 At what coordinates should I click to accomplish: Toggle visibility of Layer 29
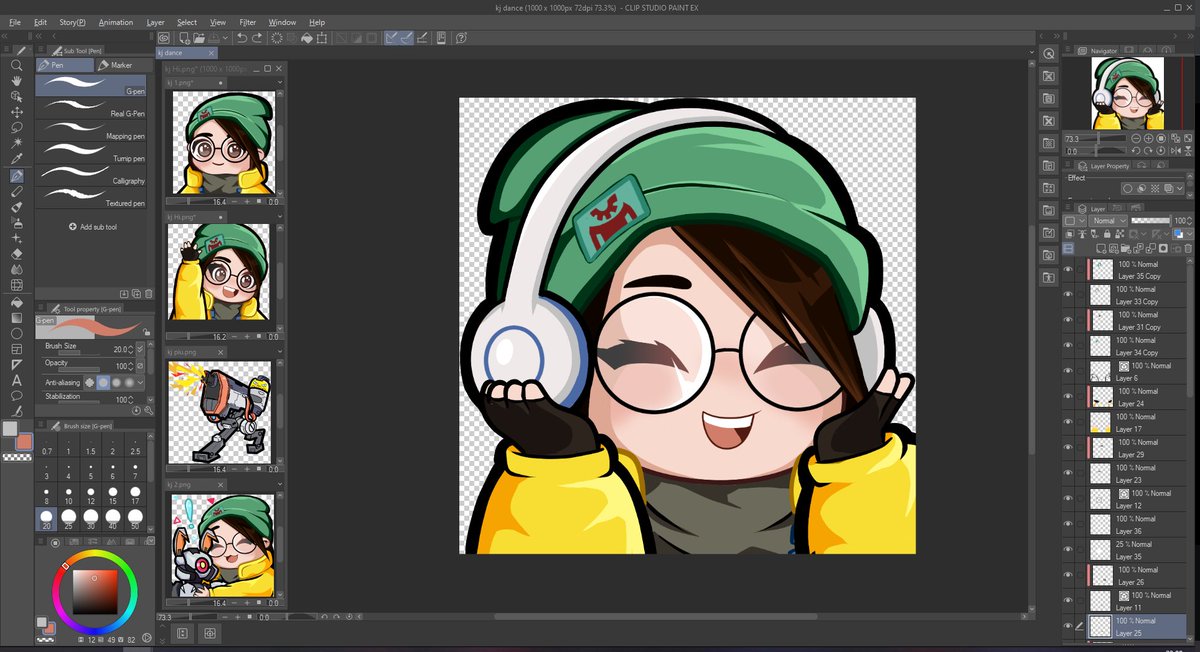(1068, 448)
